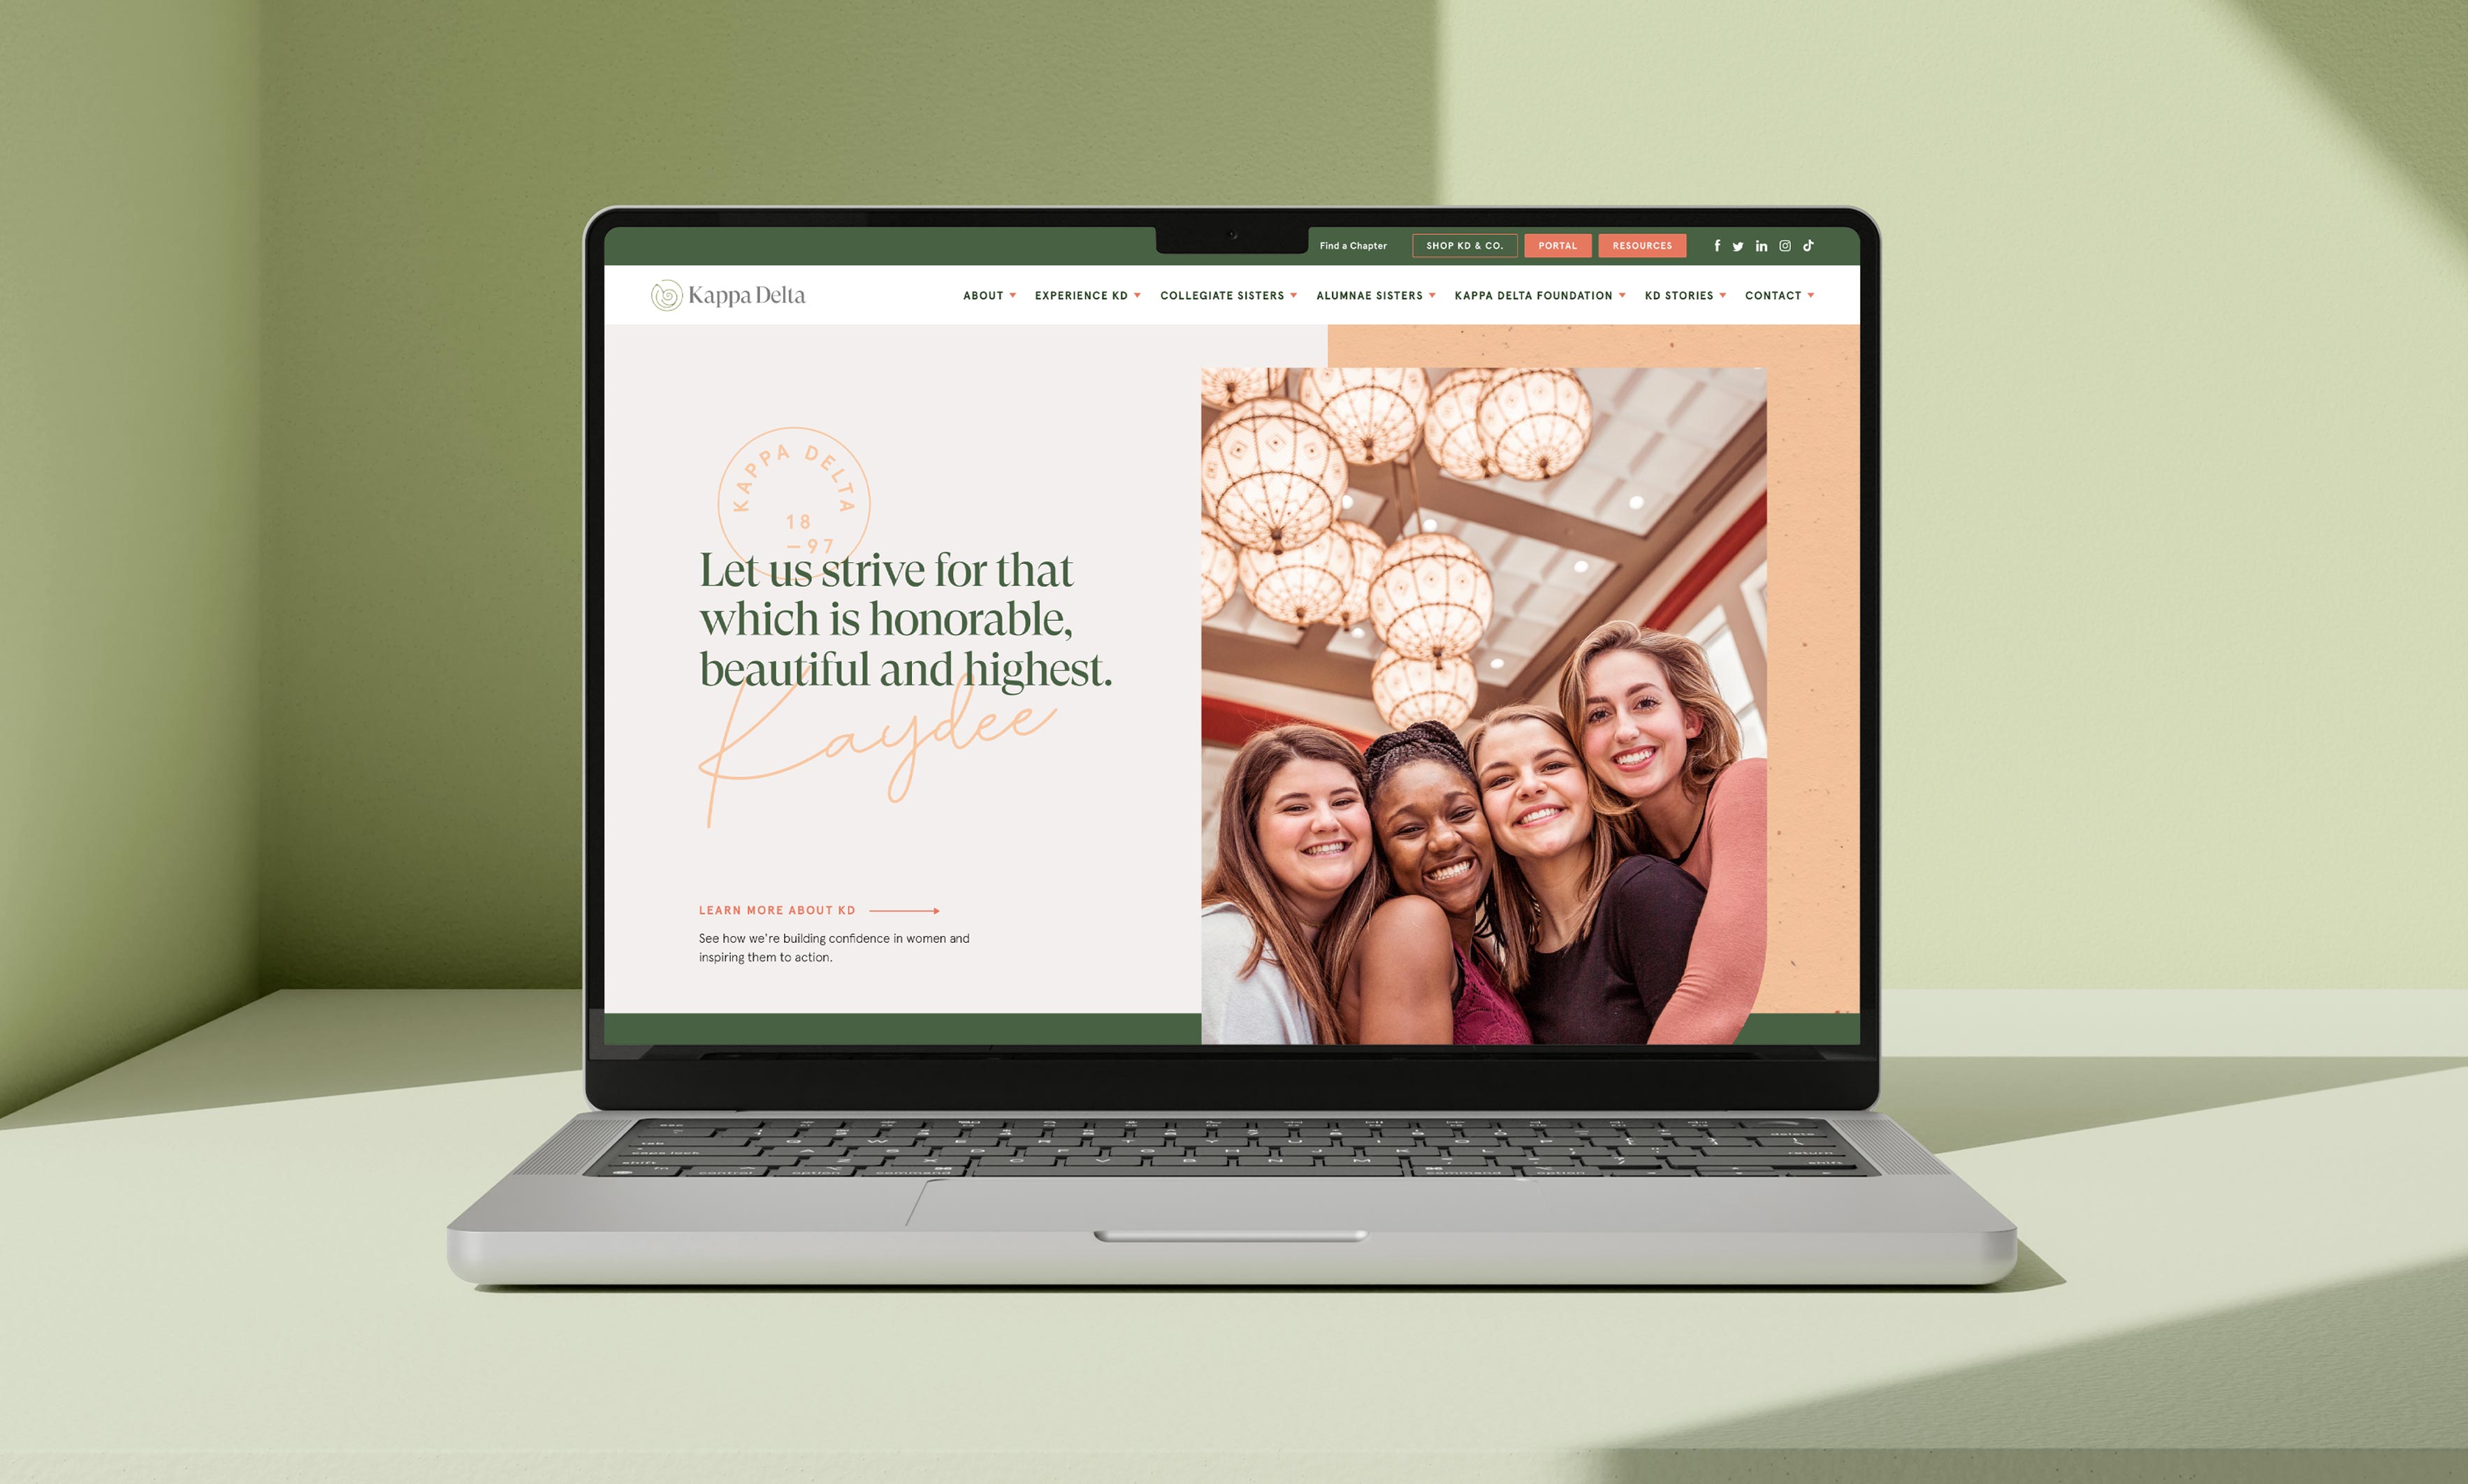This screenshot has width=2468, height=1484.
Task: Click the Twitter icon in top bar
Action: coord(1734,245)
